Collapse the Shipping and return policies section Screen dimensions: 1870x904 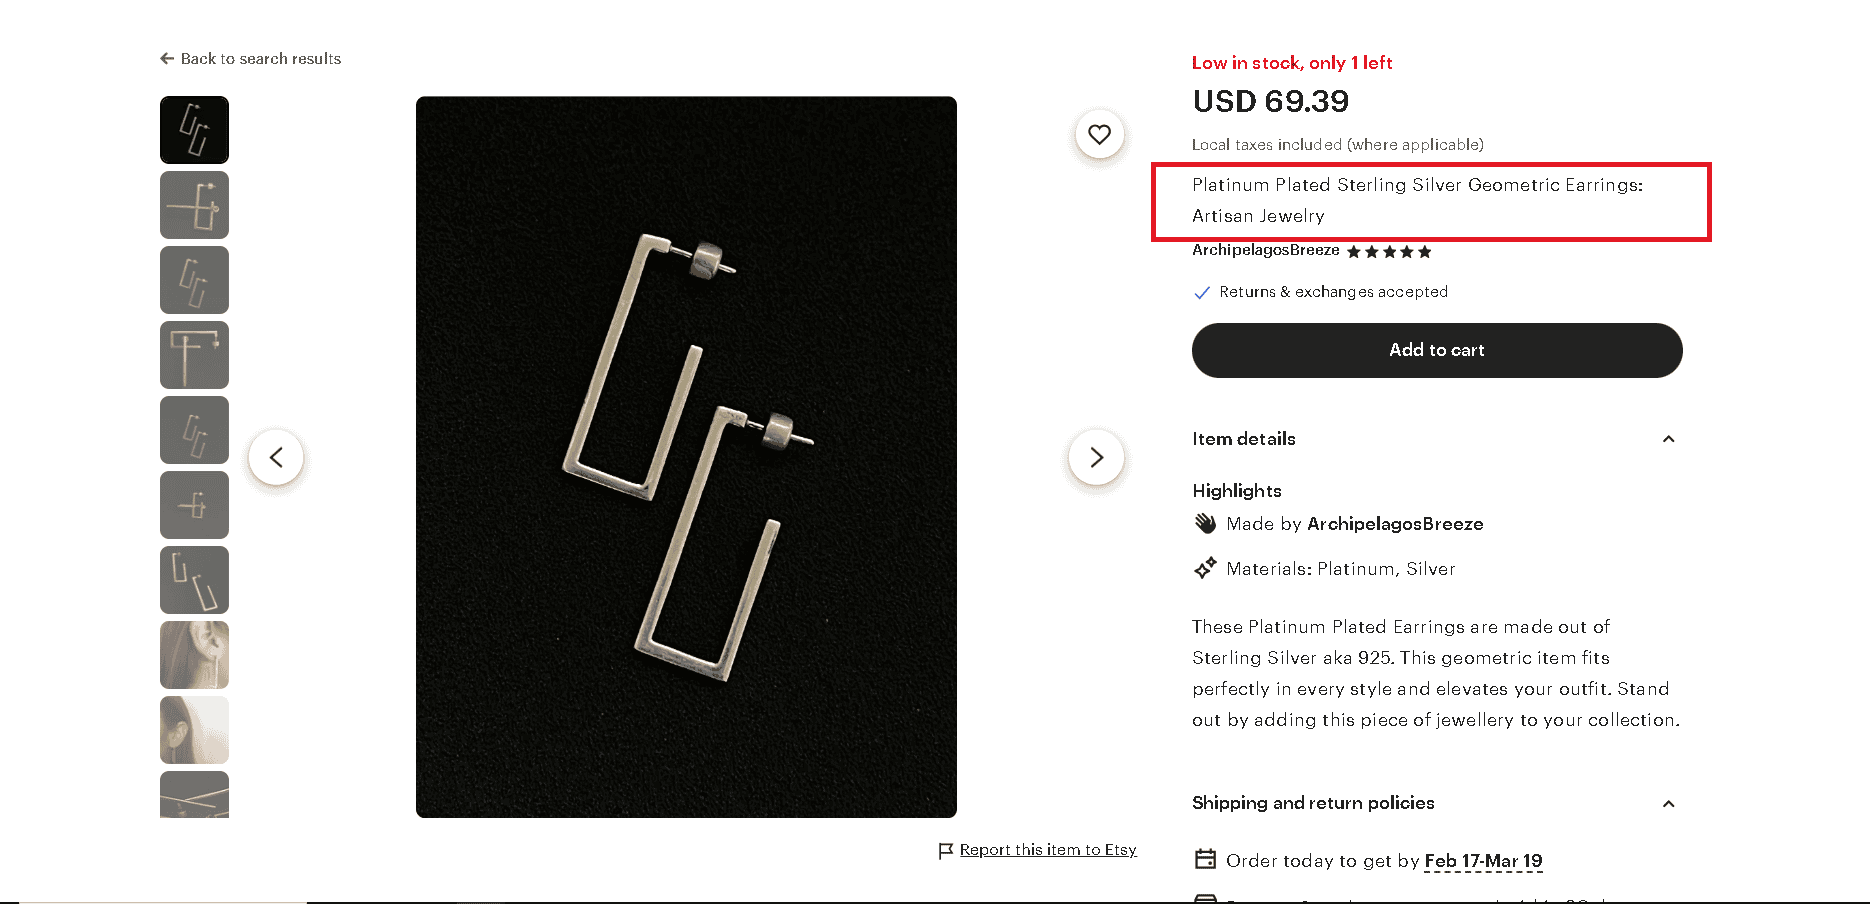[1668, 803]
